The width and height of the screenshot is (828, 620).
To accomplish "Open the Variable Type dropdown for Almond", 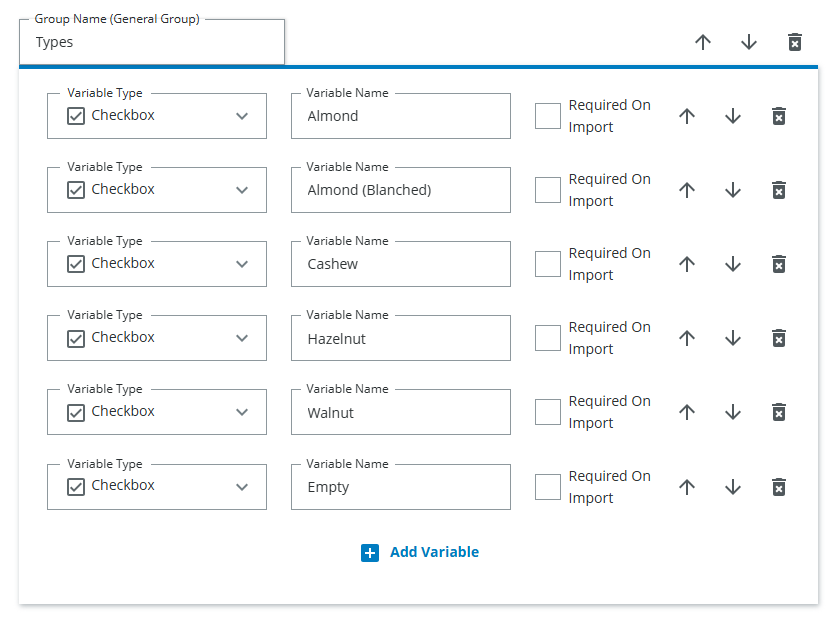I will [x=241, y=116].
